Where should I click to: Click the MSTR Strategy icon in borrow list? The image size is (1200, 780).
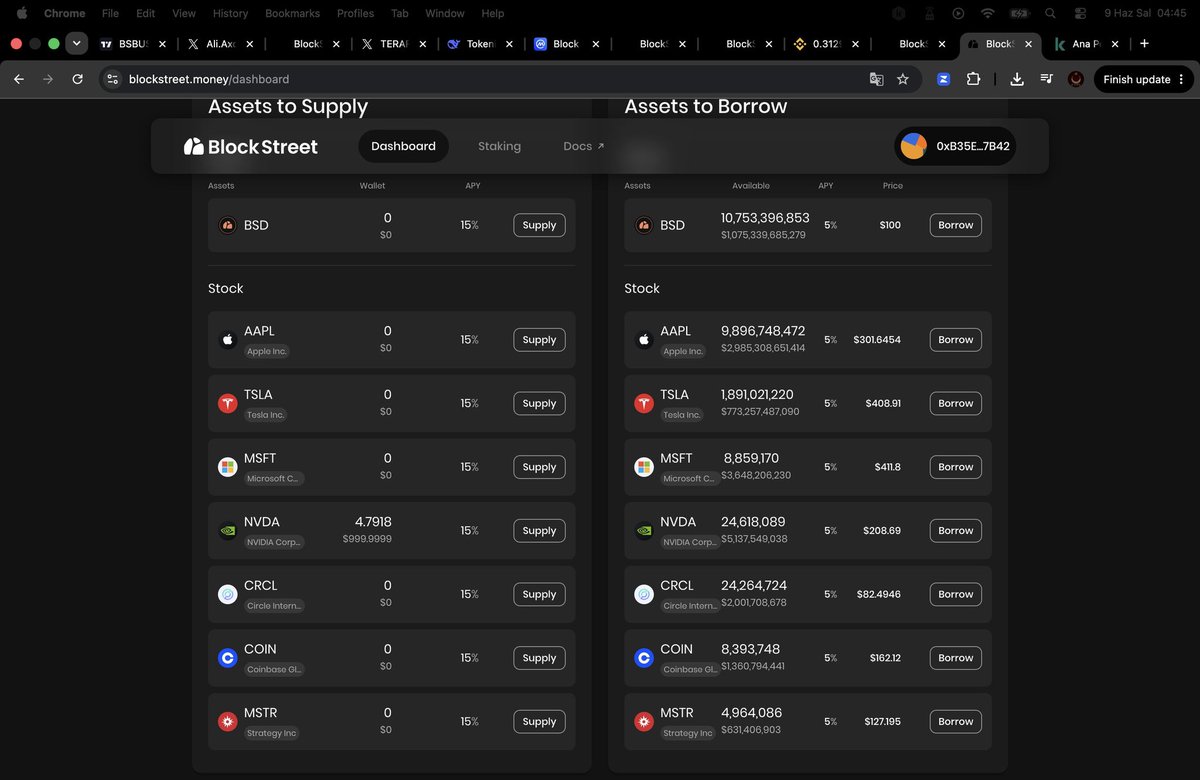click(644, 721)
